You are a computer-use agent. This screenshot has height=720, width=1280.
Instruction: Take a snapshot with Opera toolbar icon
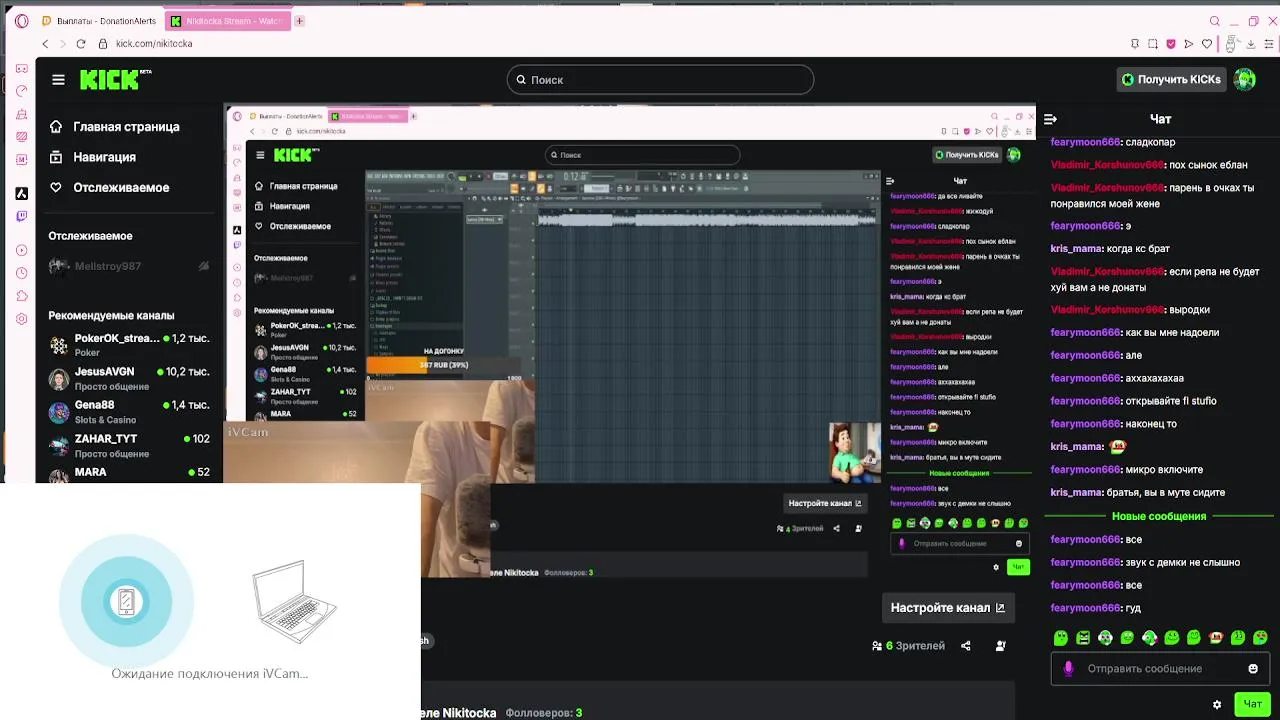(x=1153, y=44)
